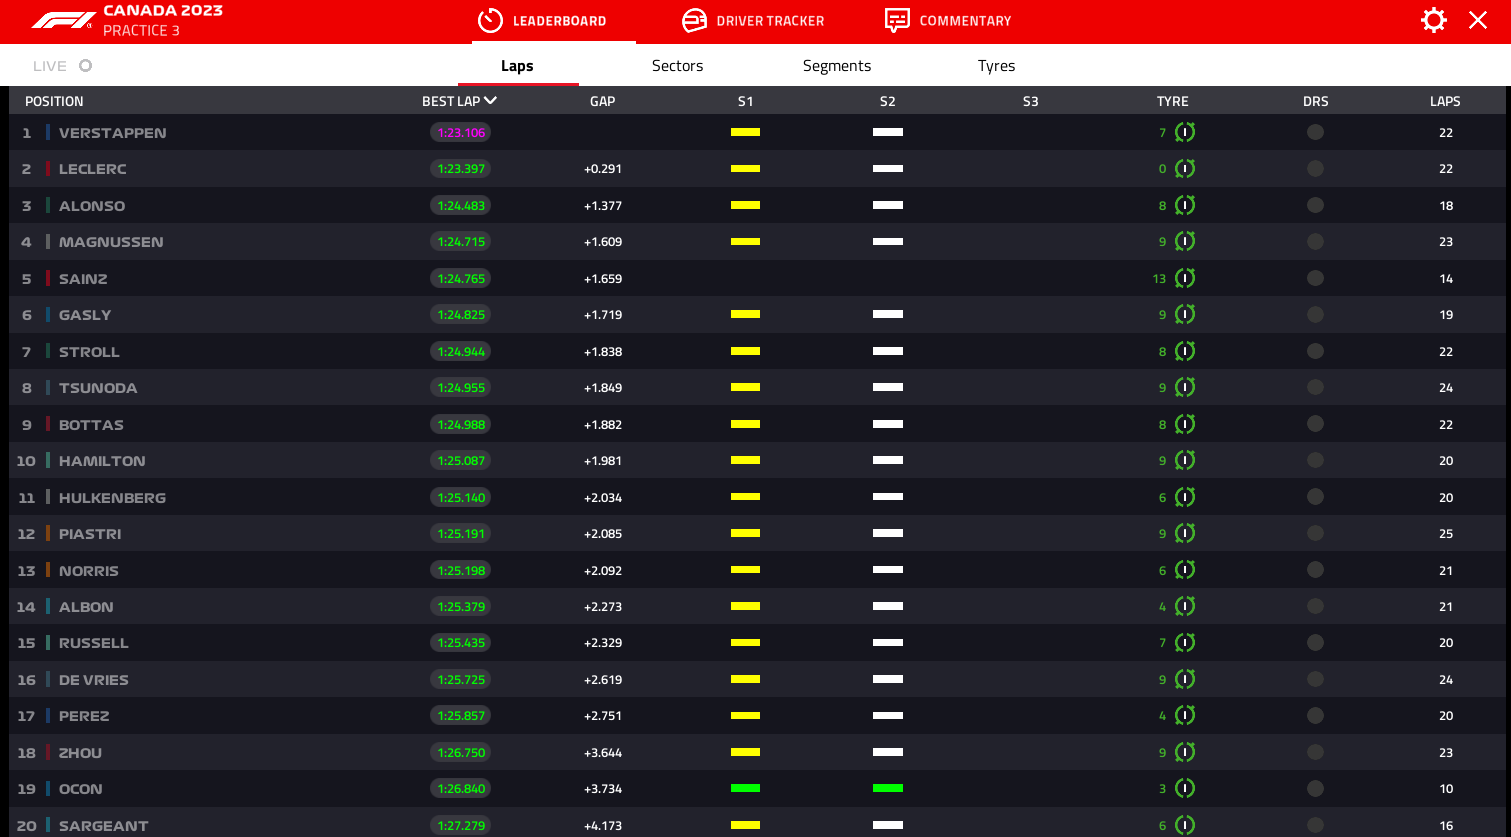The image size is (1511, 837).
Task: Click the Canada 2023 session title
Action: tap(163, 11)
